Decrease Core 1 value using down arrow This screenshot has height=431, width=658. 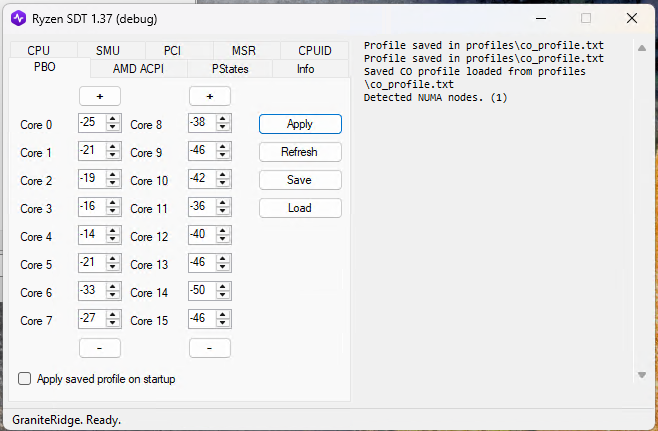tap(112, 155)
